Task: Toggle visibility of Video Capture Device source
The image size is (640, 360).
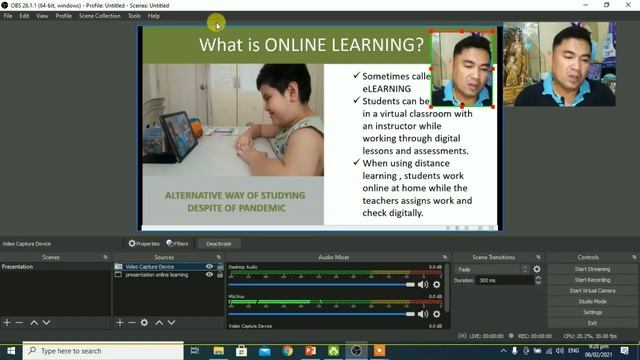Action: (209, 267)
